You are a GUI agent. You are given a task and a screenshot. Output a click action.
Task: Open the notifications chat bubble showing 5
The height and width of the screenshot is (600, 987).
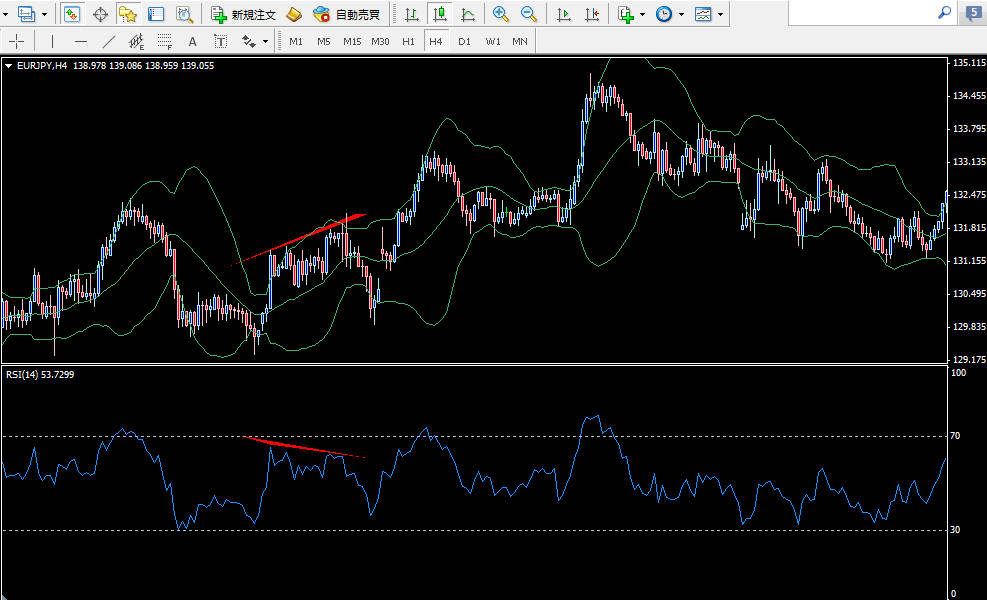pyautogui.click(x=973, y=13)
